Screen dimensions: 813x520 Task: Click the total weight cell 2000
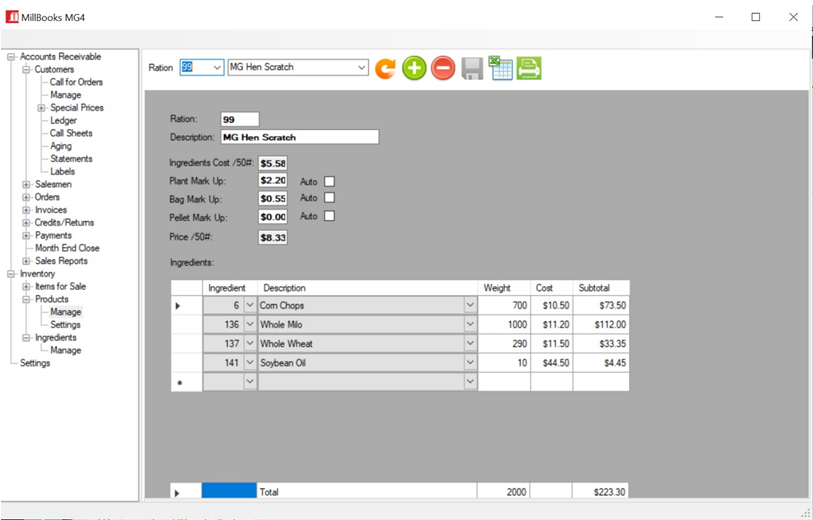pyautogui.click(x=503, y=491)
